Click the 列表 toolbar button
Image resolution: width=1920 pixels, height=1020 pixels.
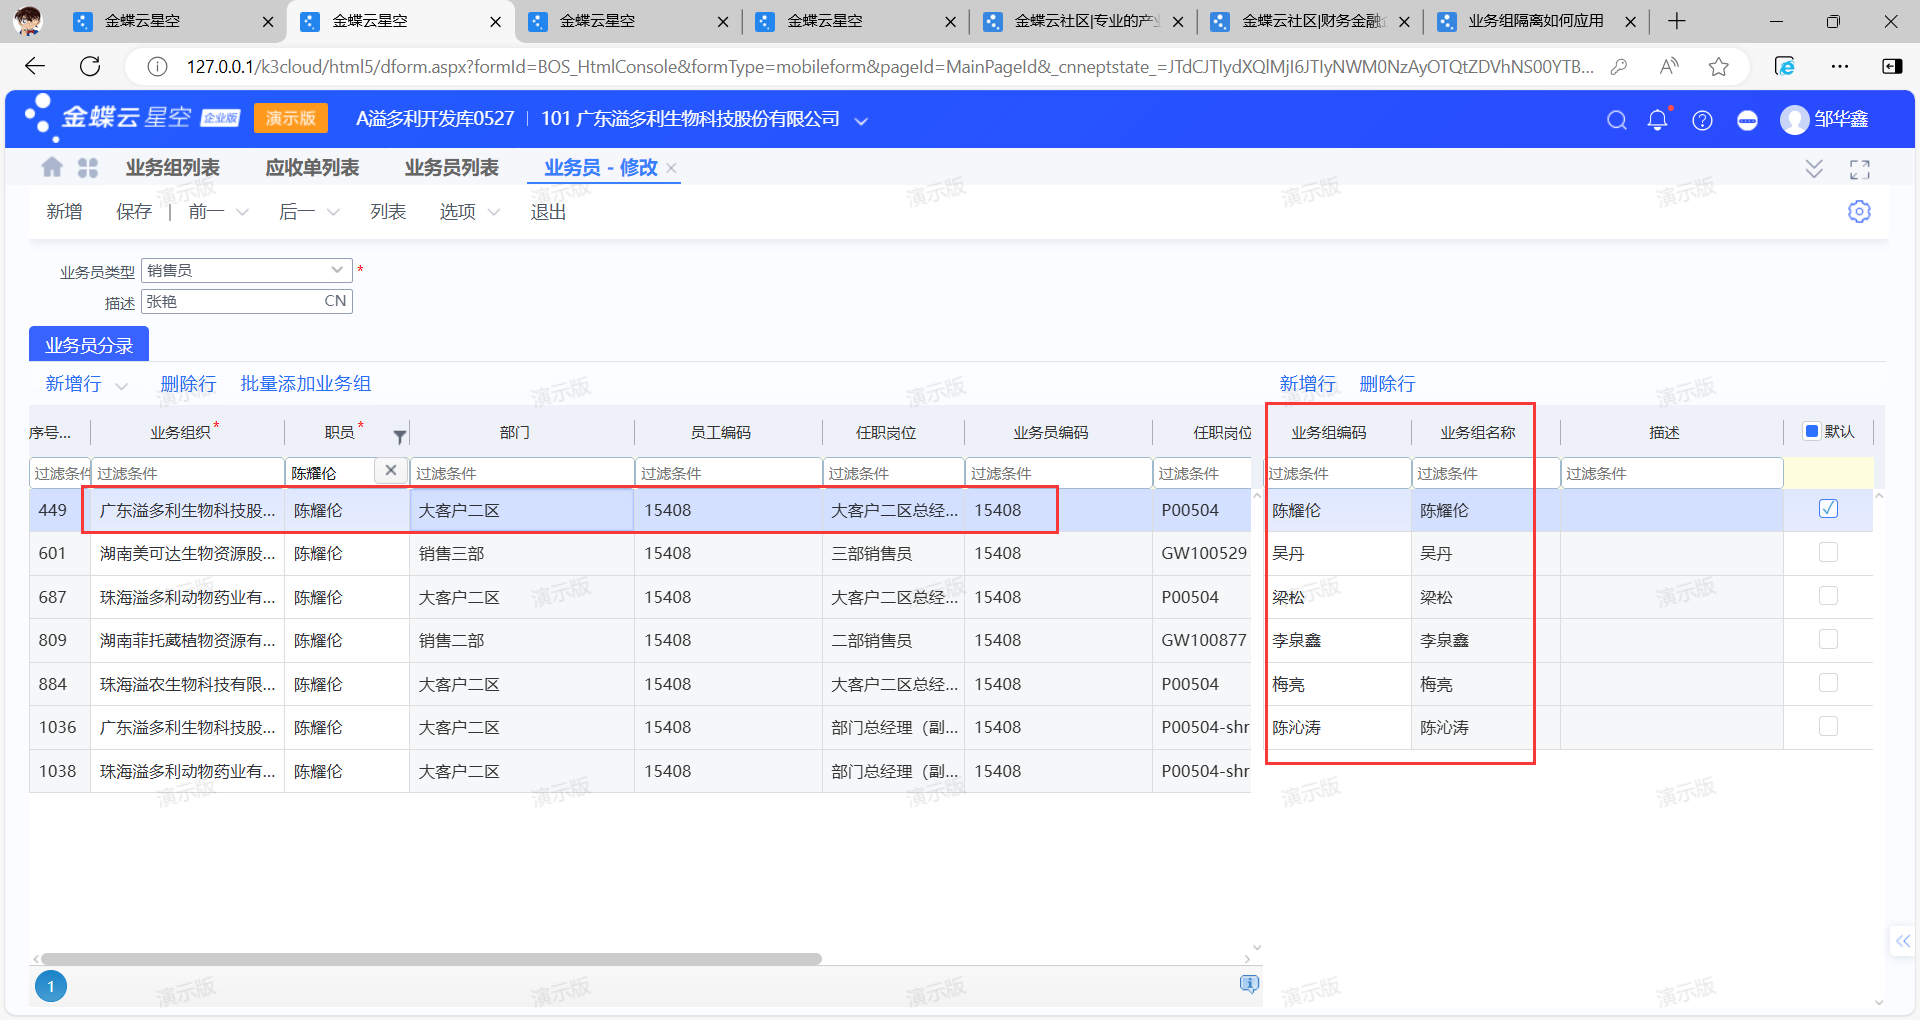[x=388, y=212]
